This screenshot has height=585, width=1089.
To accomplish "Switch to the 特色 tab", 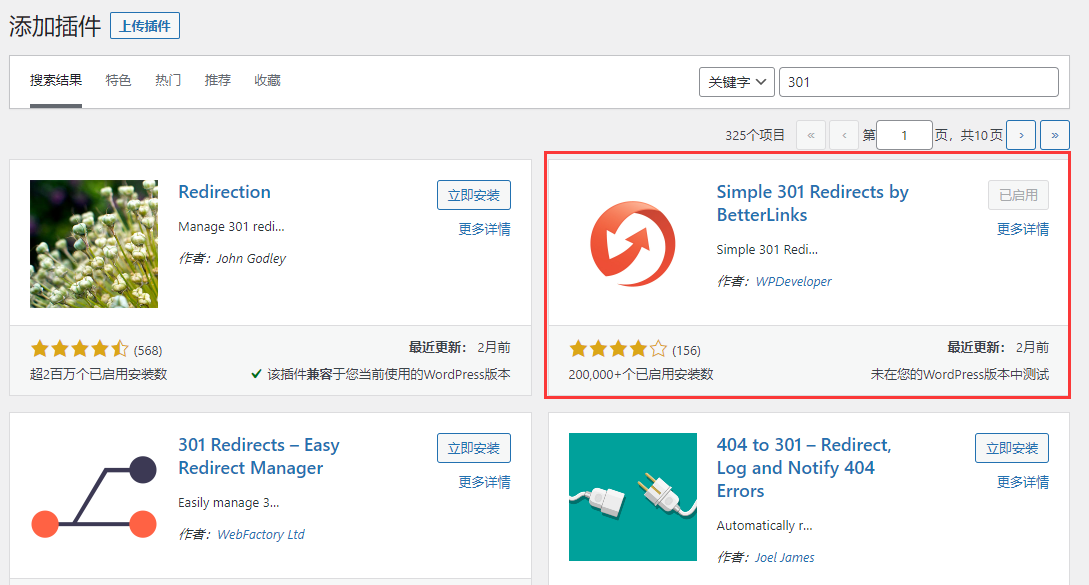I will [x=118, y=81].
